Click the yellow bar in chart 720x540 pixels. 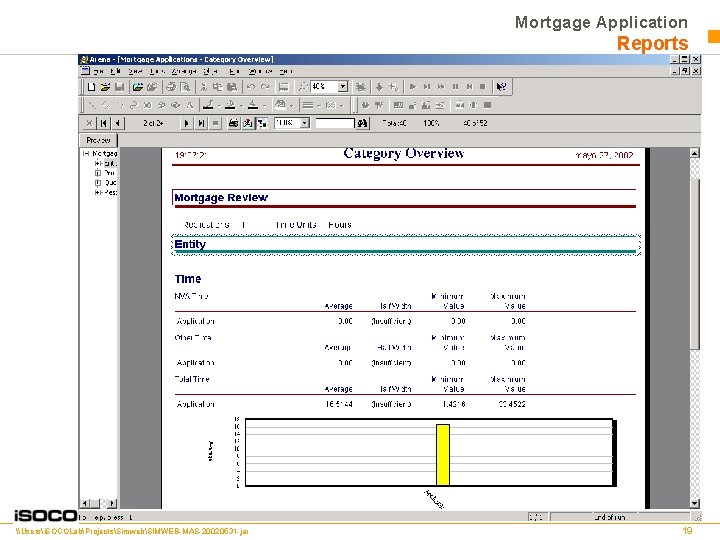pos(443,455)
